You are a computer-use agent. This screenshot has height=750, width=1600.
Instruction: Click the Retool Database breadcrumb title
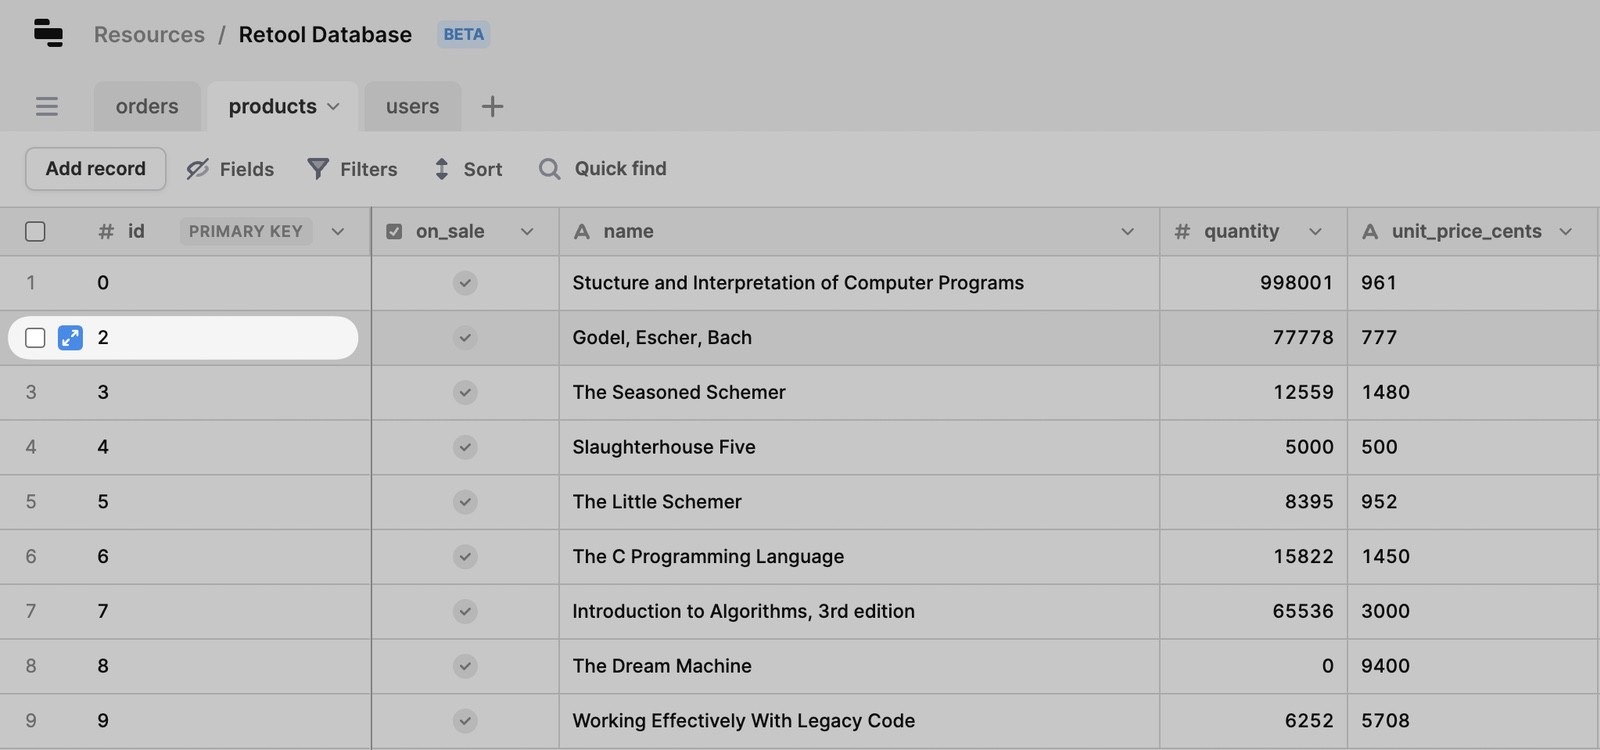tap(325, 34)
